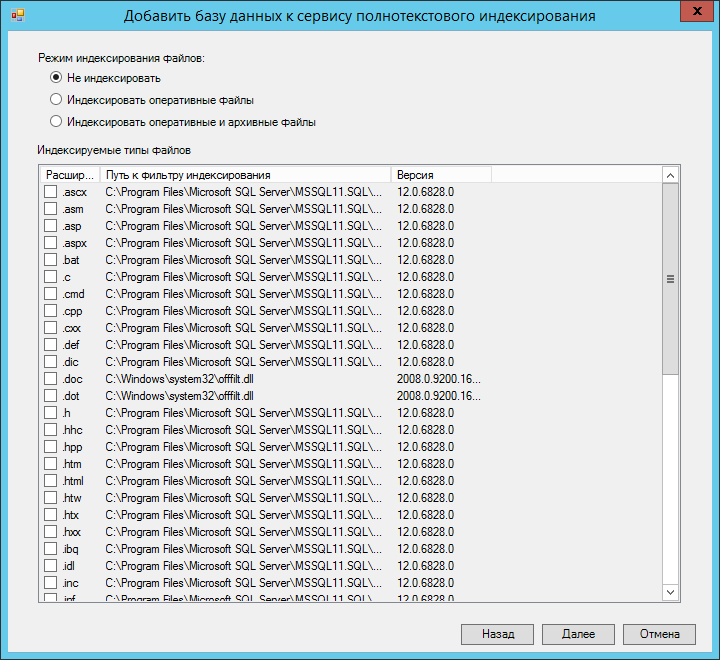Sort by the "Расшир..." column header
Image resolution: width=720 pixels, height=660 pixels.
coord(69,175)
